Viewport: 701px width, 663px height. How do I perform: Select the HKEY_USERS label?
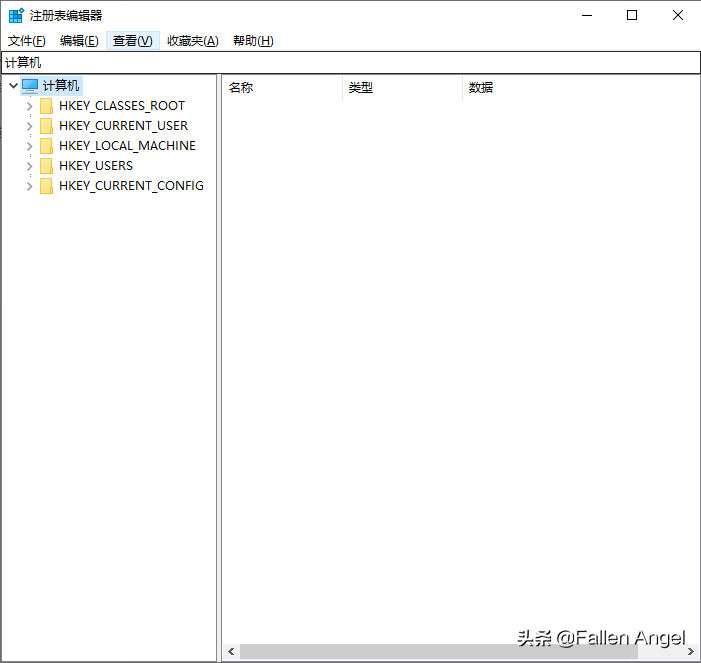point(96,166)
